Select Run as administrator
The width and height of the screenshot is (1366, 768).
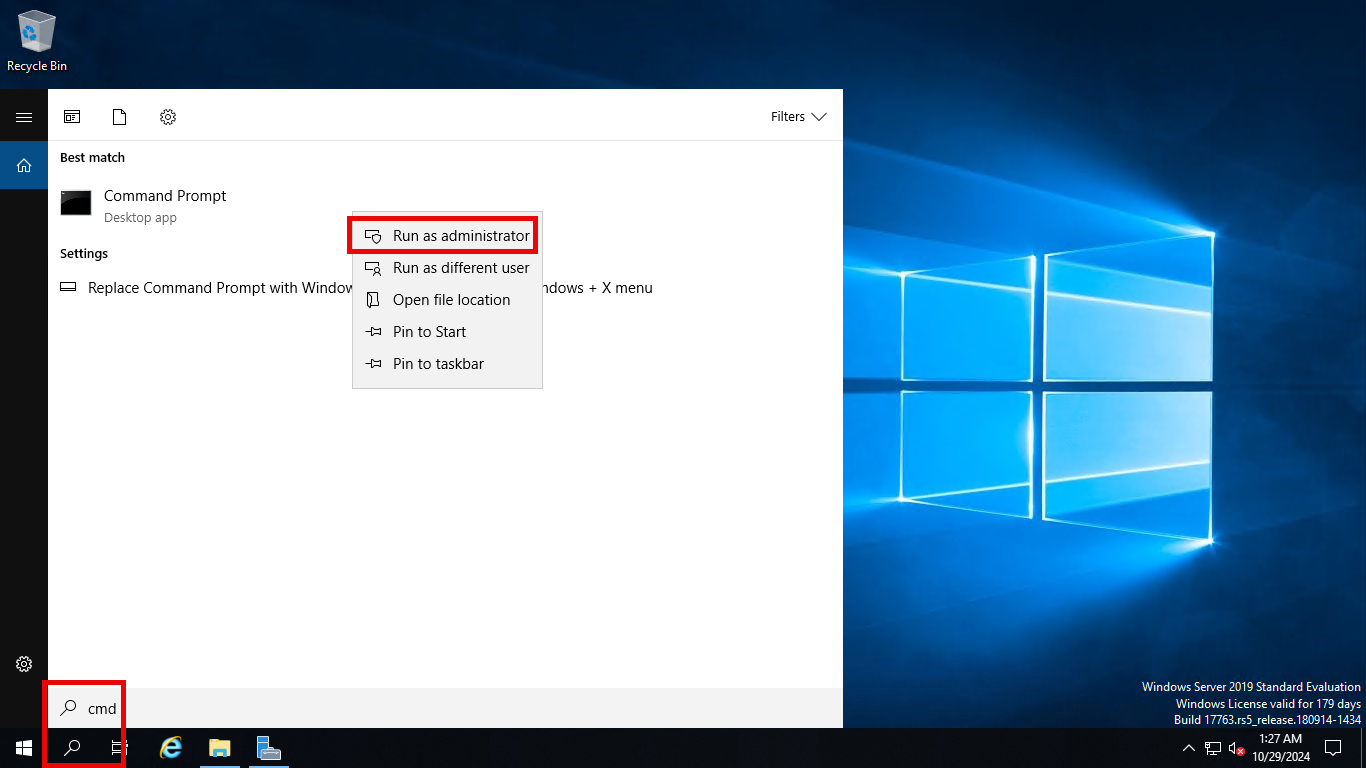click(x=460, y=236)
